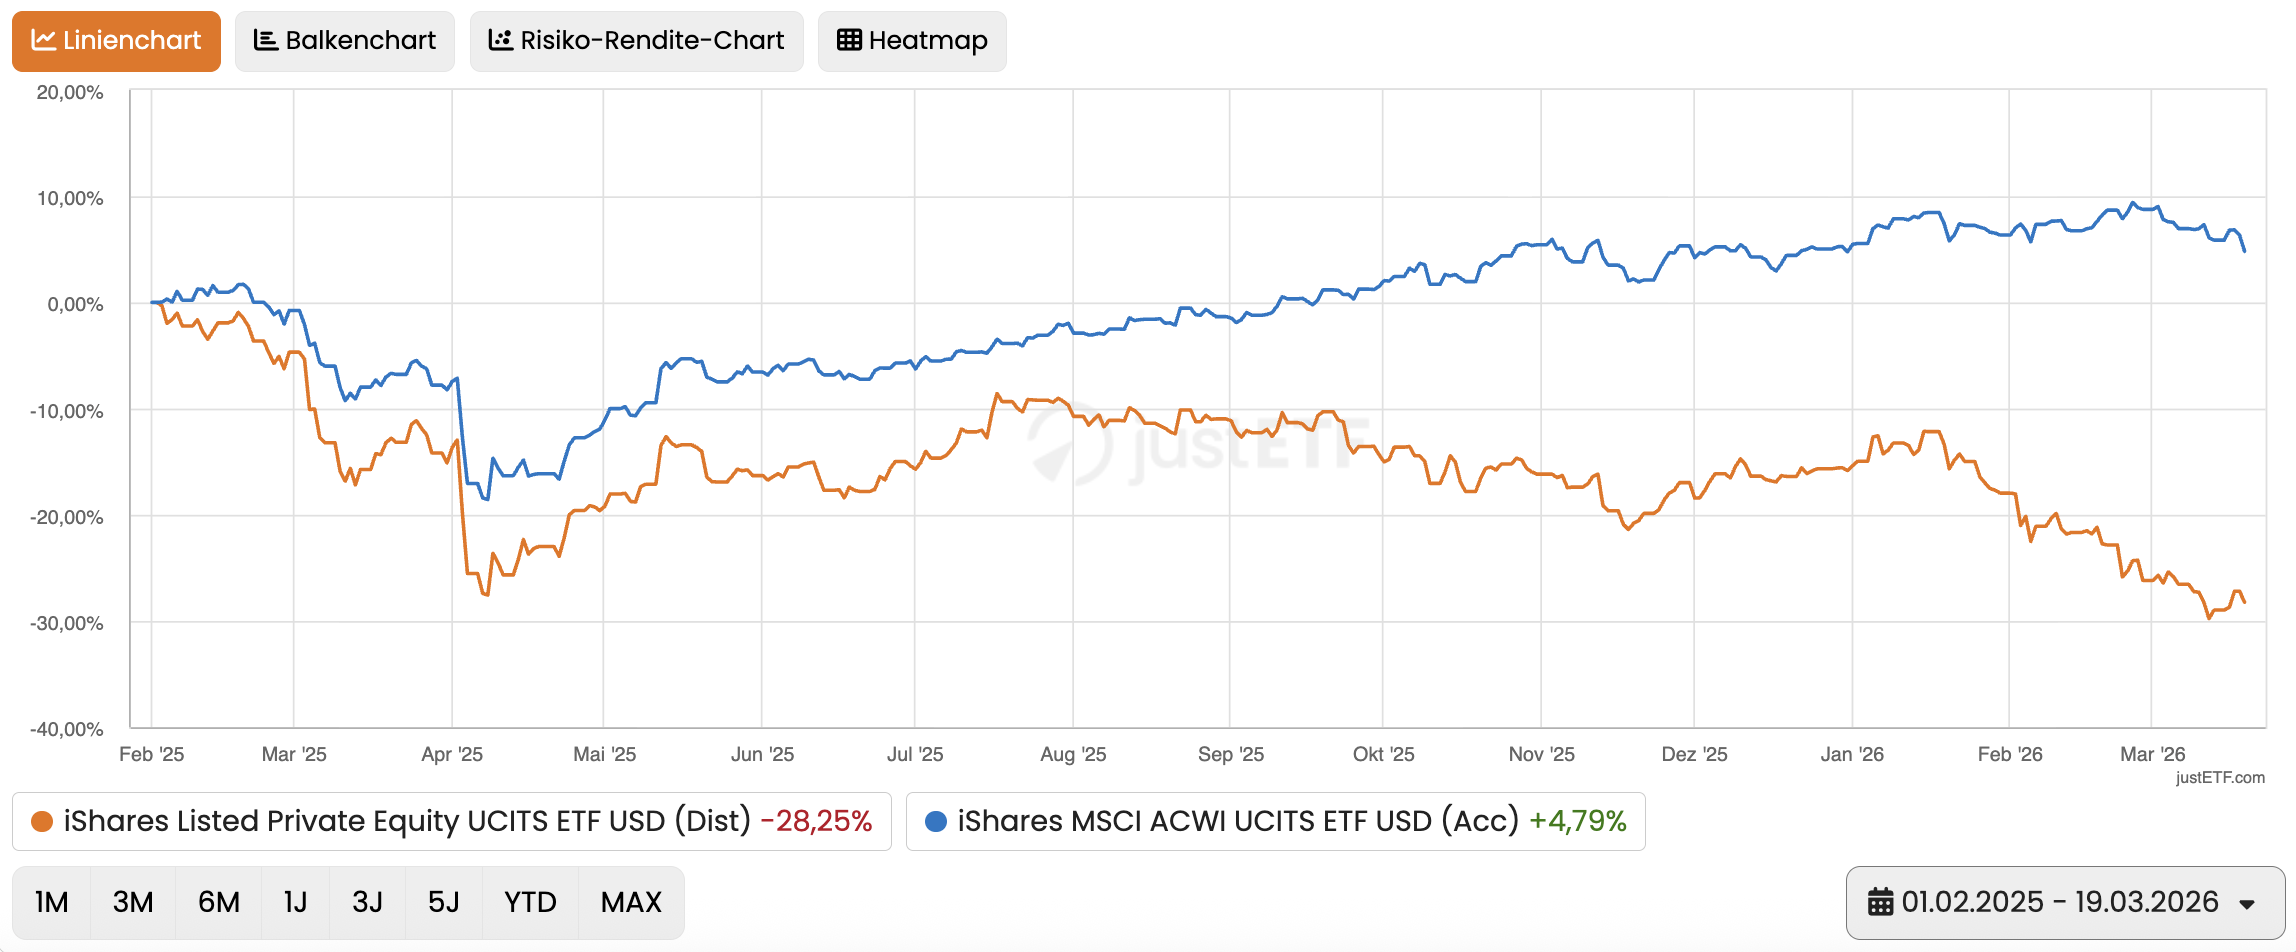Viewport: 2296px width, 952px height.
Task: Select the 1J period option
Action: pos(296,901)
